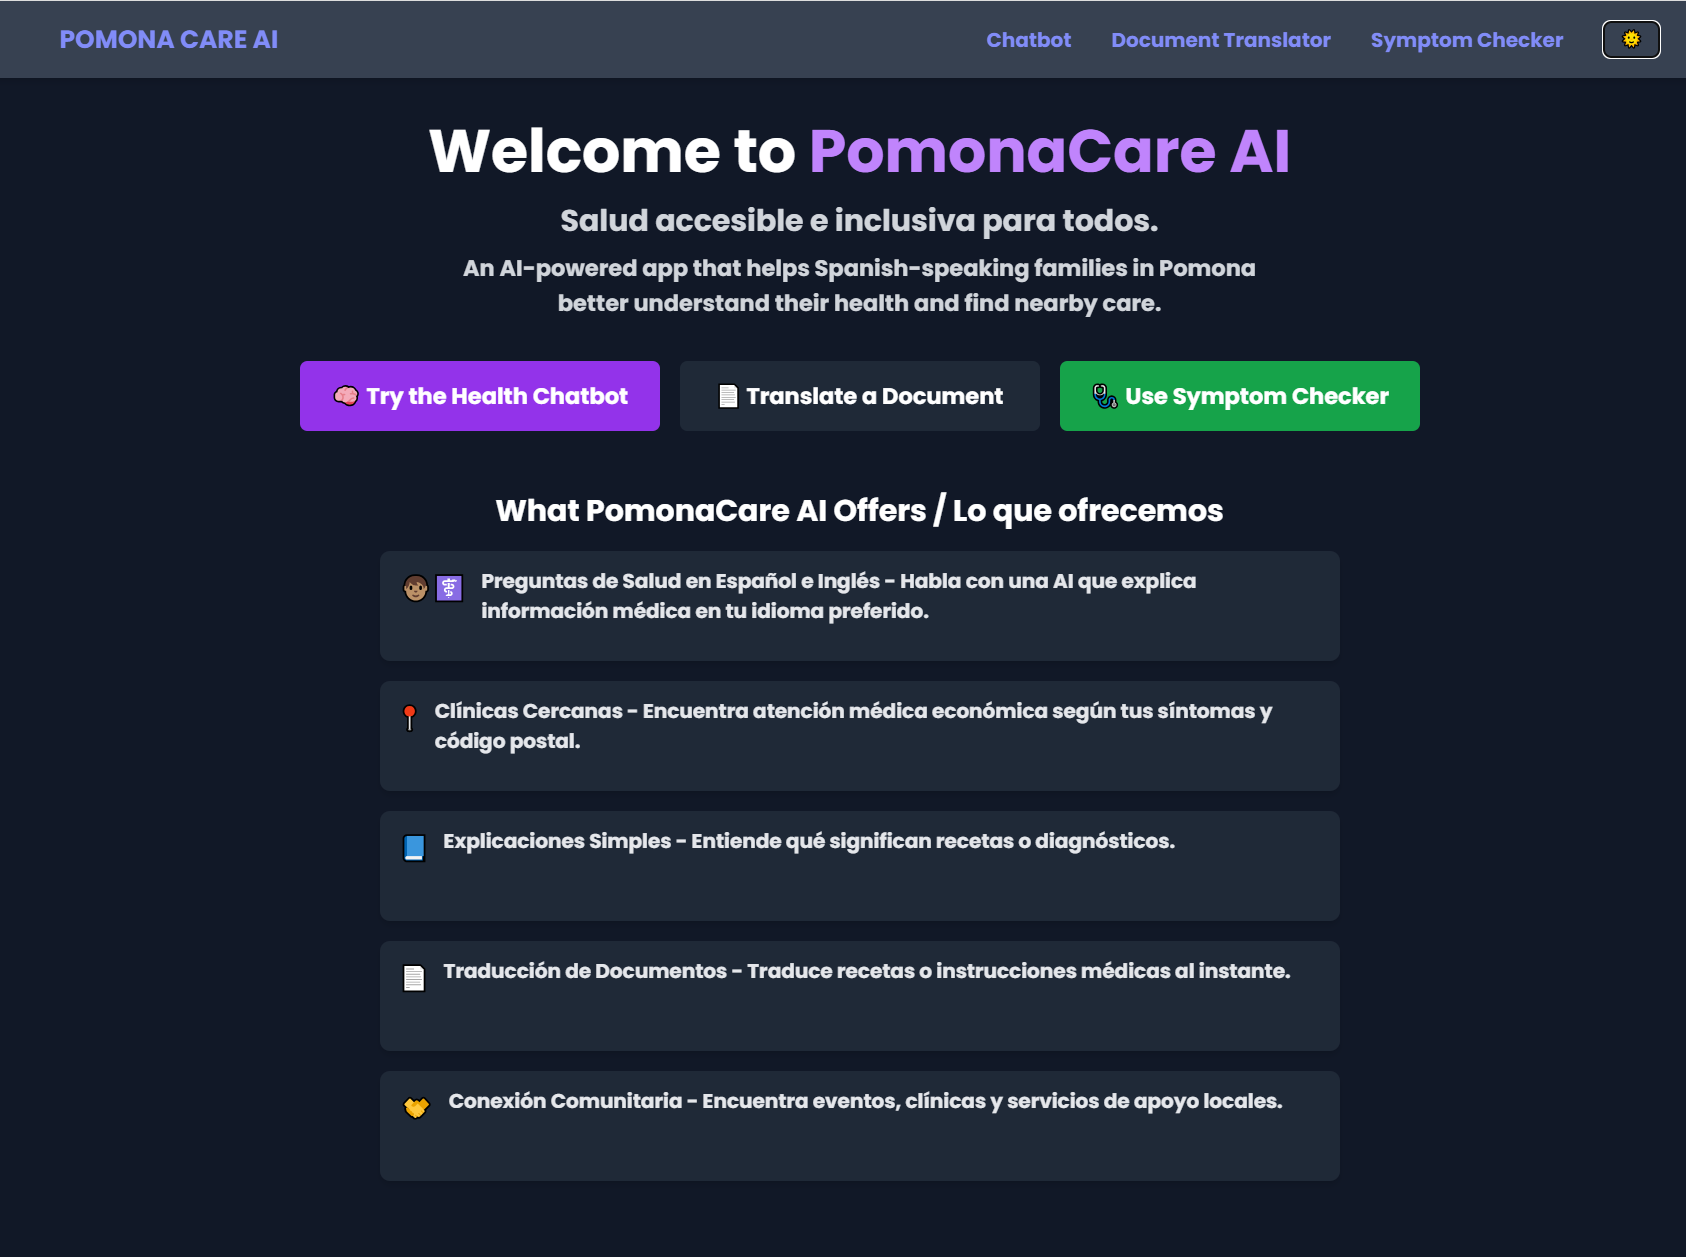The width and height of the screenshot is (1686, 1257).
Task: Click the medical symbol icon beside Preguntas de Salud
Action: tap(449, 588)
